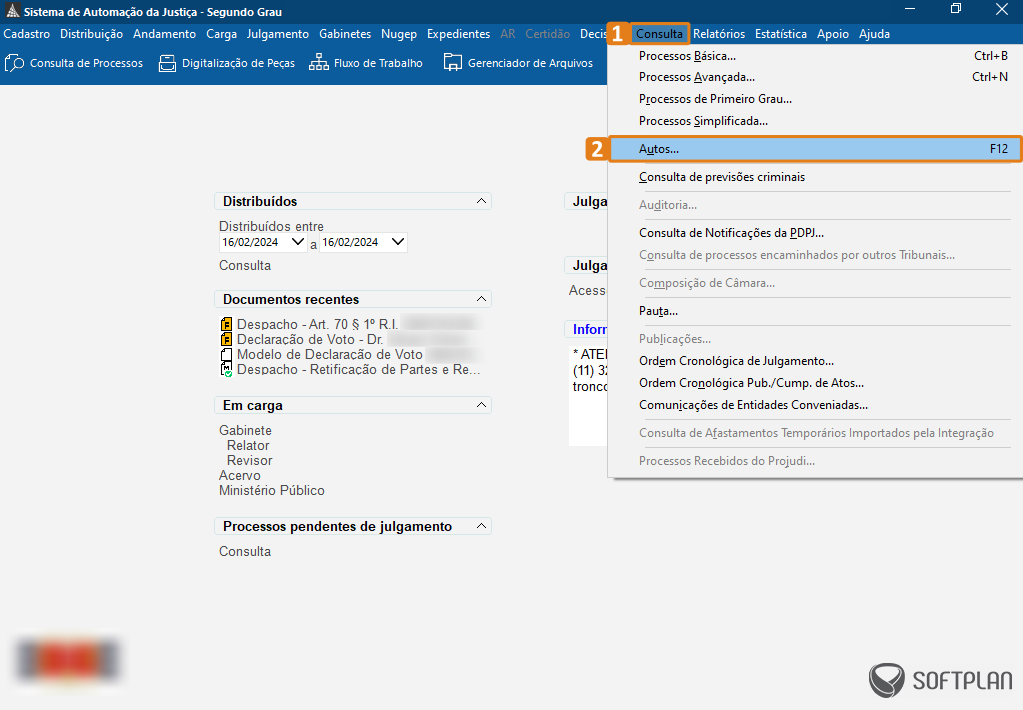Click Revisor under Em carga
Viewport: 1023px width, 710px height.
pyautogui.click(x=250, y=461)
